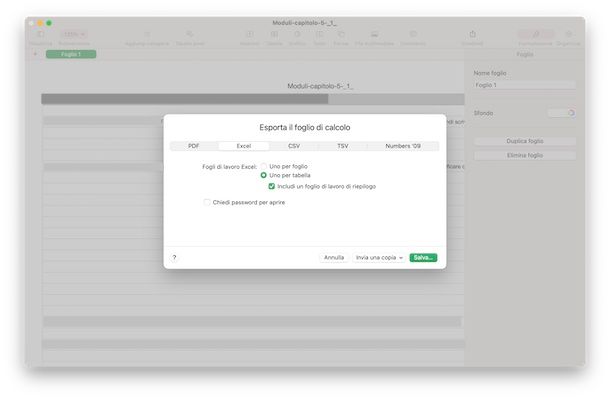Screen dimensions: 610x399
Task: Click the Aggiungi categoria toolbar icon
Action: pos(147,35)
